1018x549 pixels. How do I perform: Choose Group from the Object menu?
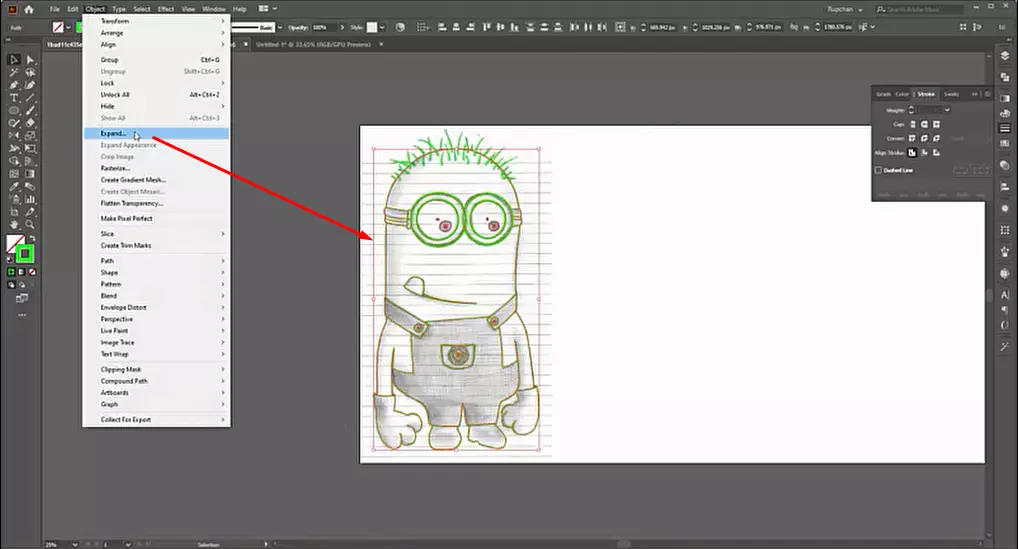[x=156, y=60]
